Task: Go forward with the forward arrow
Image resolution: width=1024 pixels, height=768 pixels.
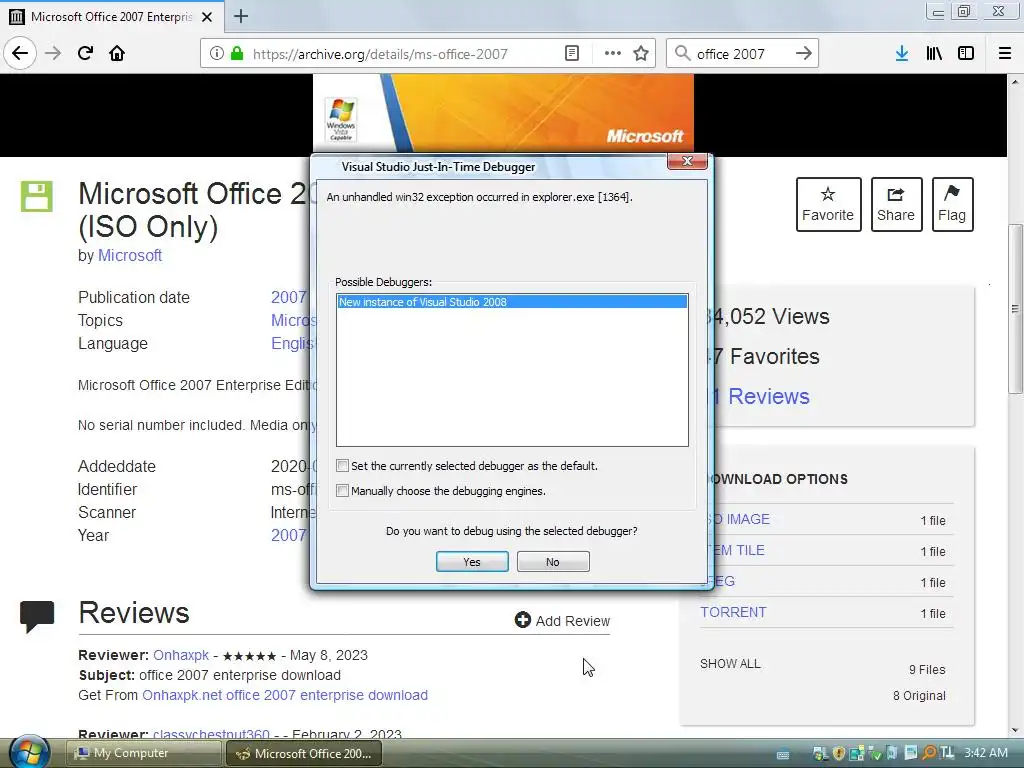Action: (53, 53)
